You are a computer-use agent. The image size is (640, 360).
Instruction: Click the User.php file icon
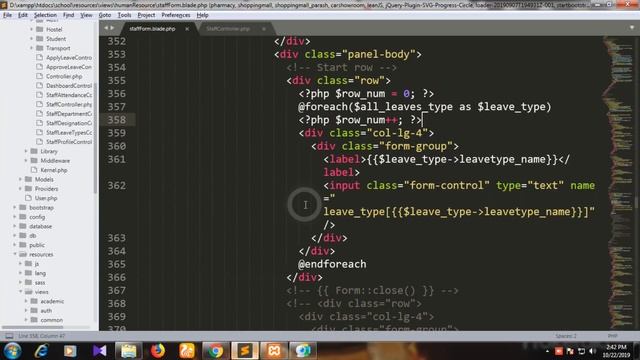click(28, 198)
